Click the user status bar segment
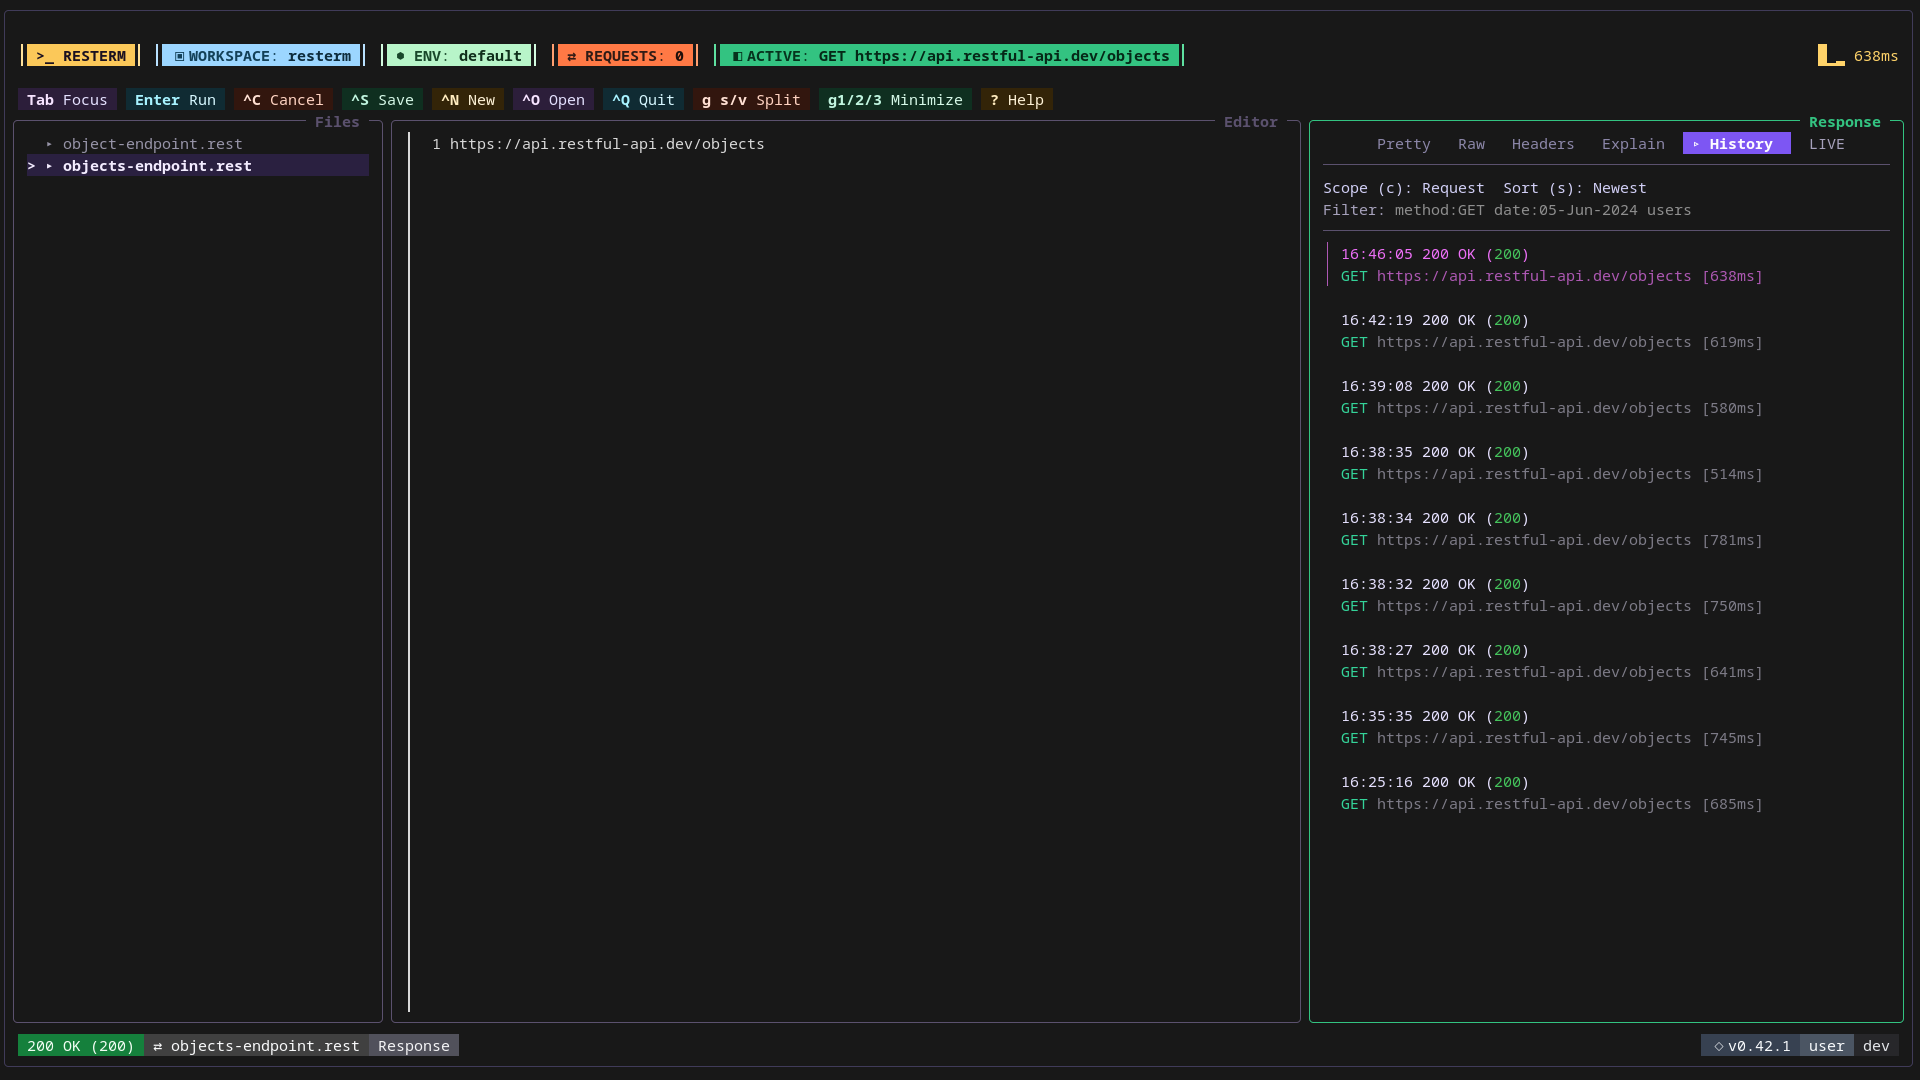 coord(1827,1046)
